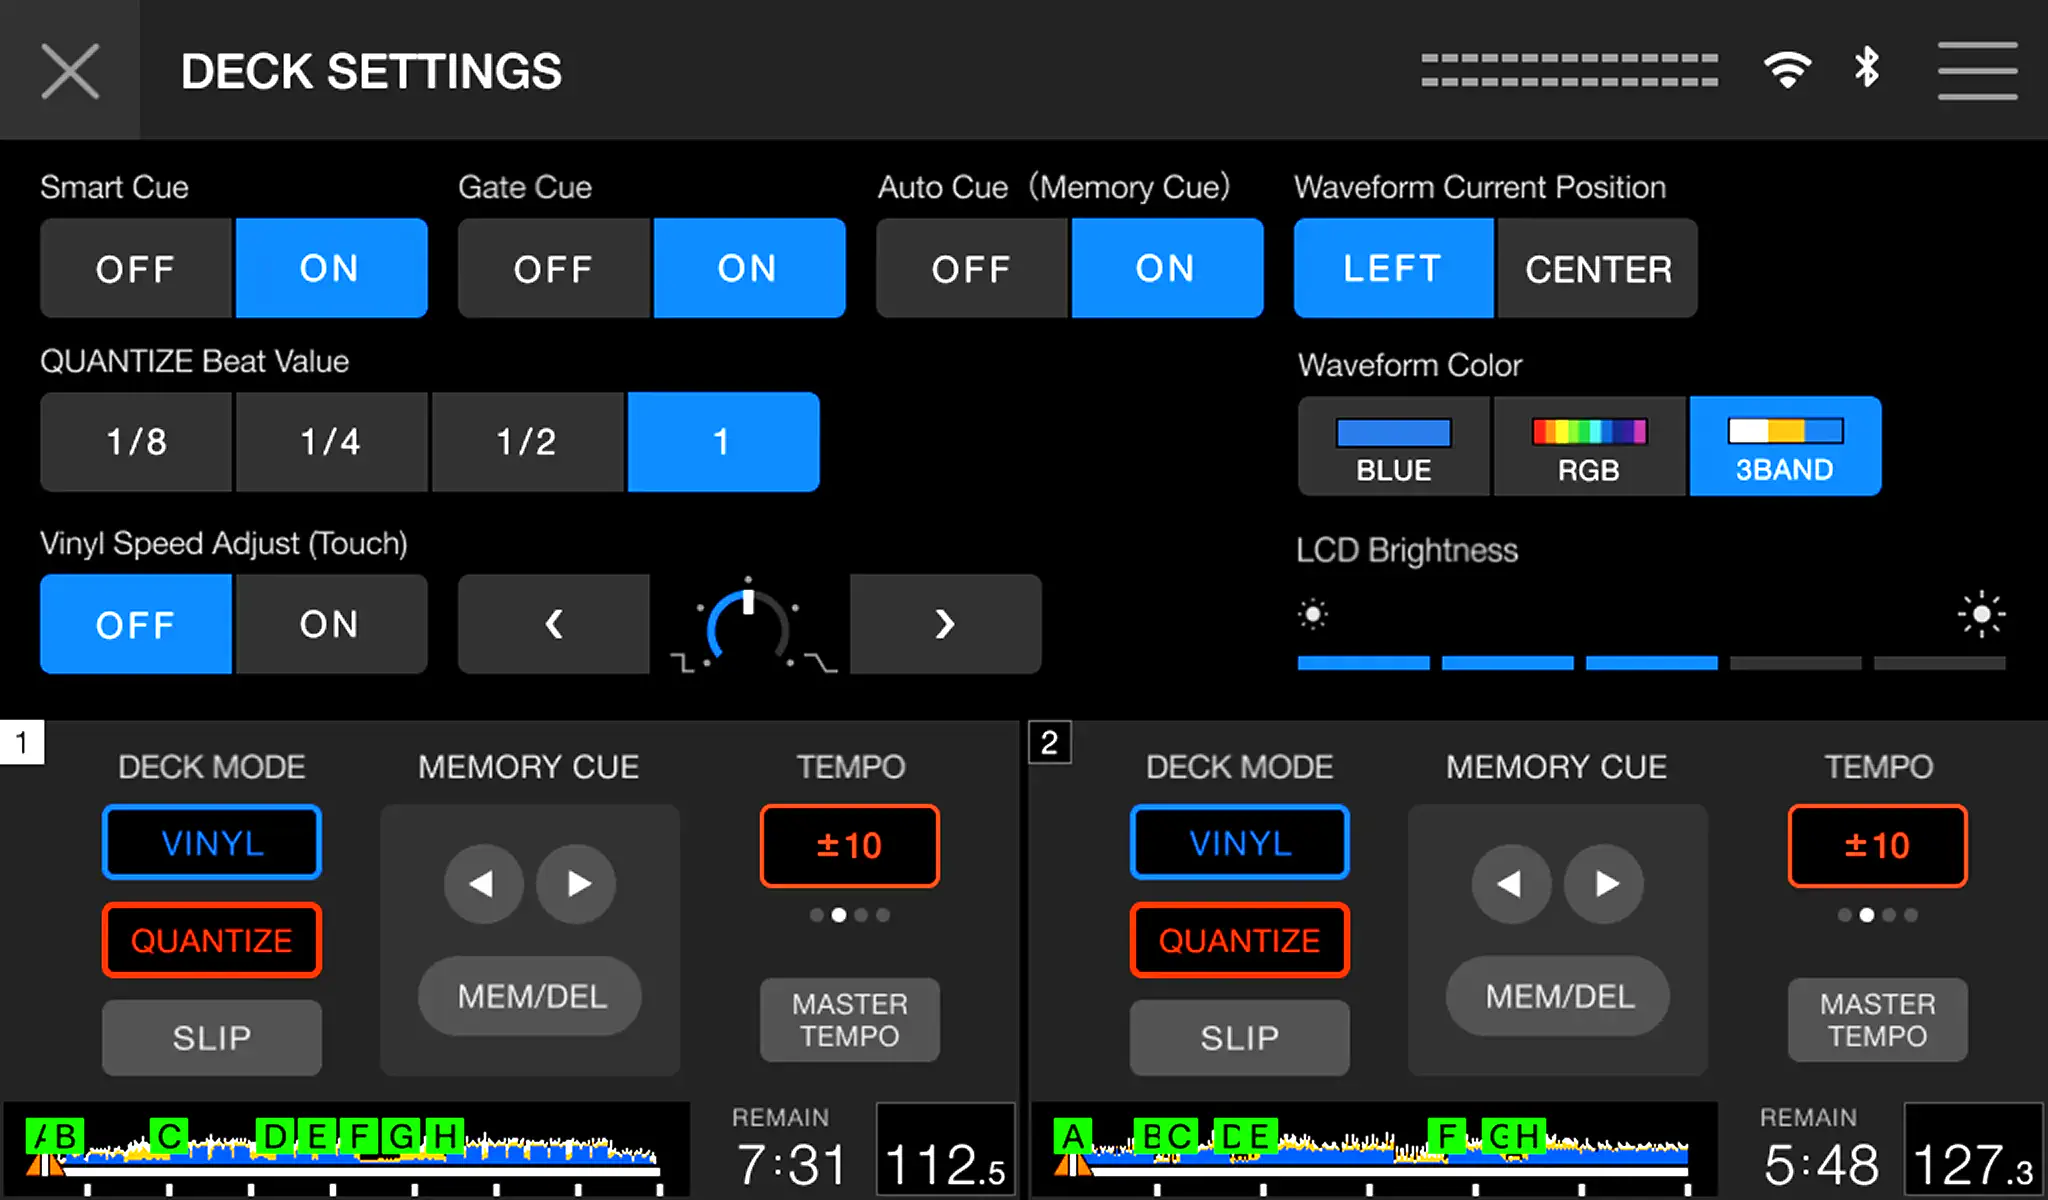Turn Vinyl Speed Adjust (Touch) off

pos(136,624)
